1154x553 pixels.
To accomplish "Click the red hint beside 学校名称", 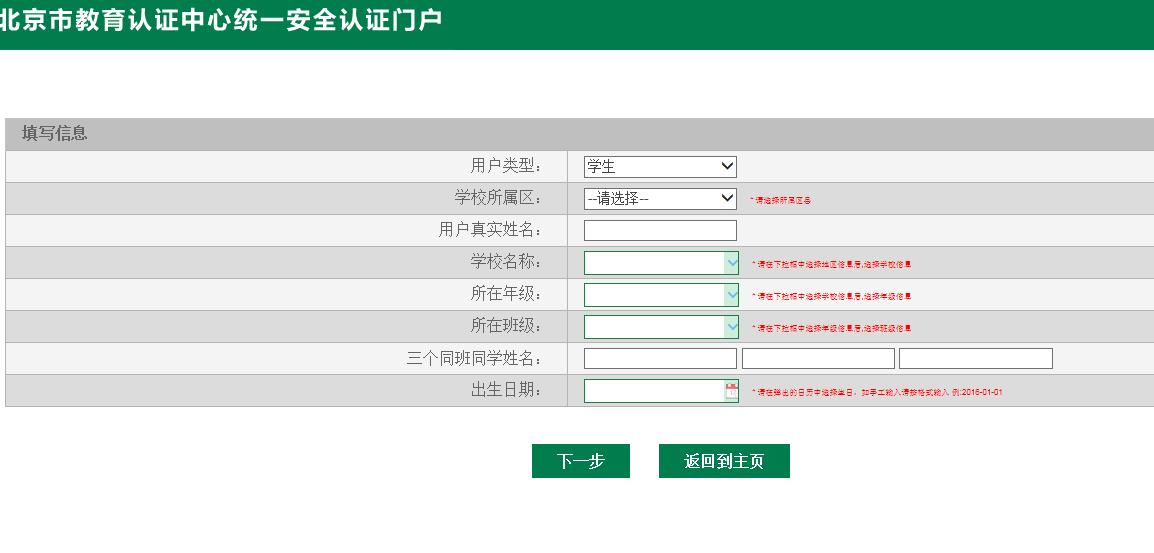I will coord(832,264).
